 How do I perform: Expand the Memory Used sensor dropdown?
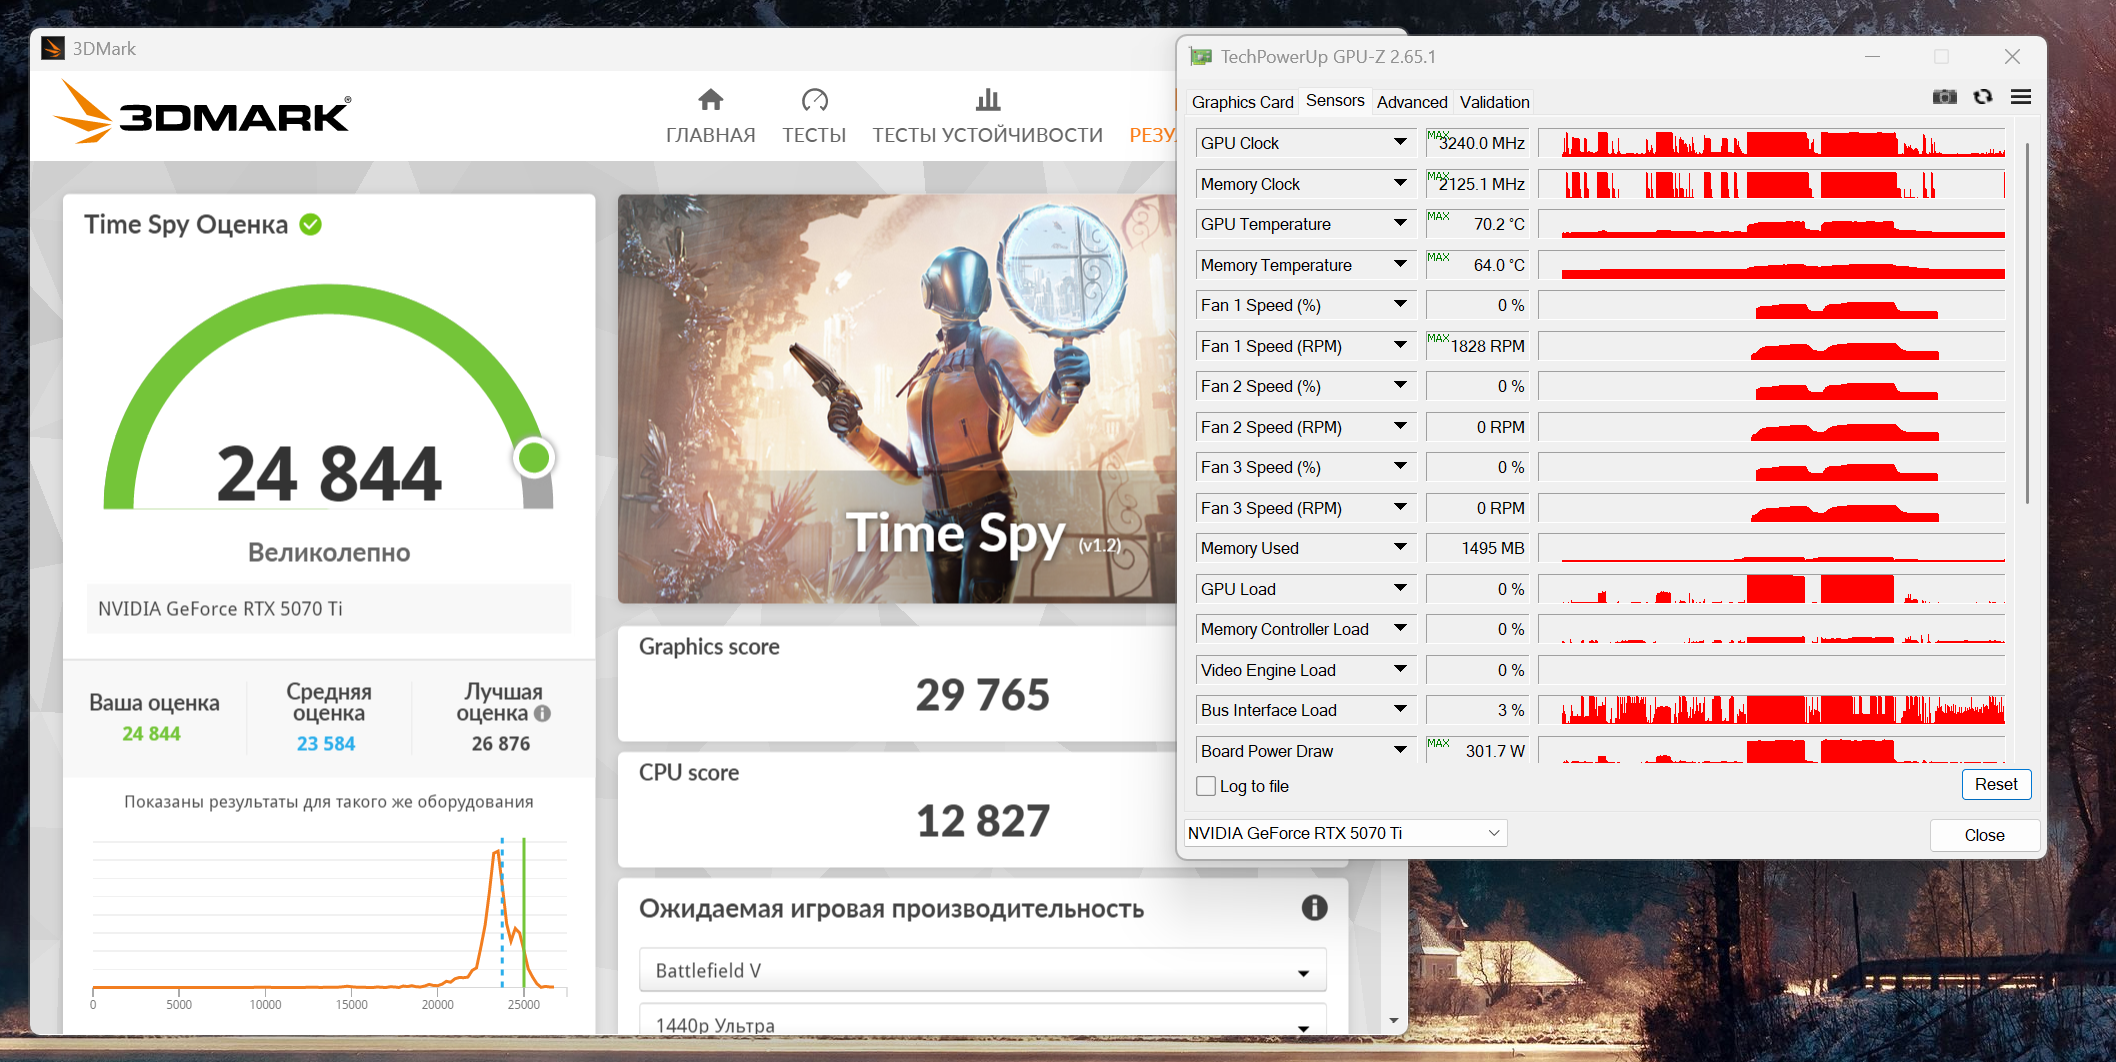1400,548
